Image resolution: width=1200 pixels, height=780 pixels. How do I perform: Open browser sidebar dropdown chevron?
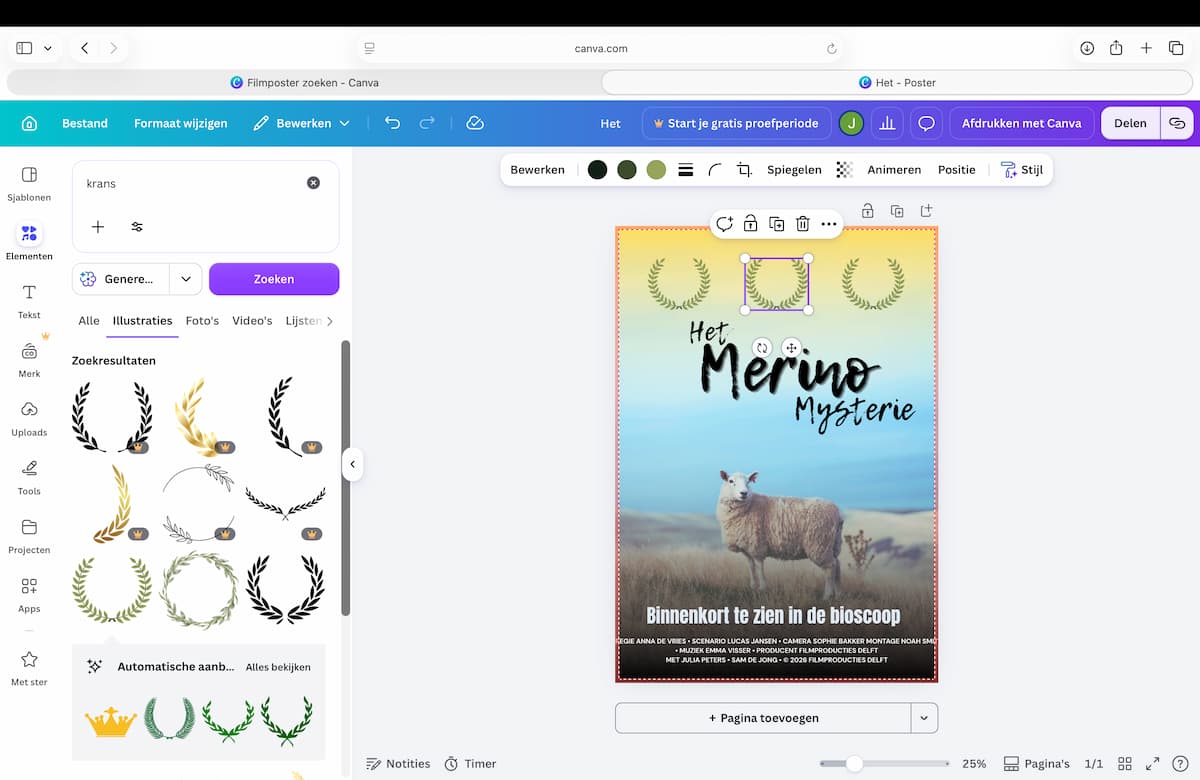[47, 48]
